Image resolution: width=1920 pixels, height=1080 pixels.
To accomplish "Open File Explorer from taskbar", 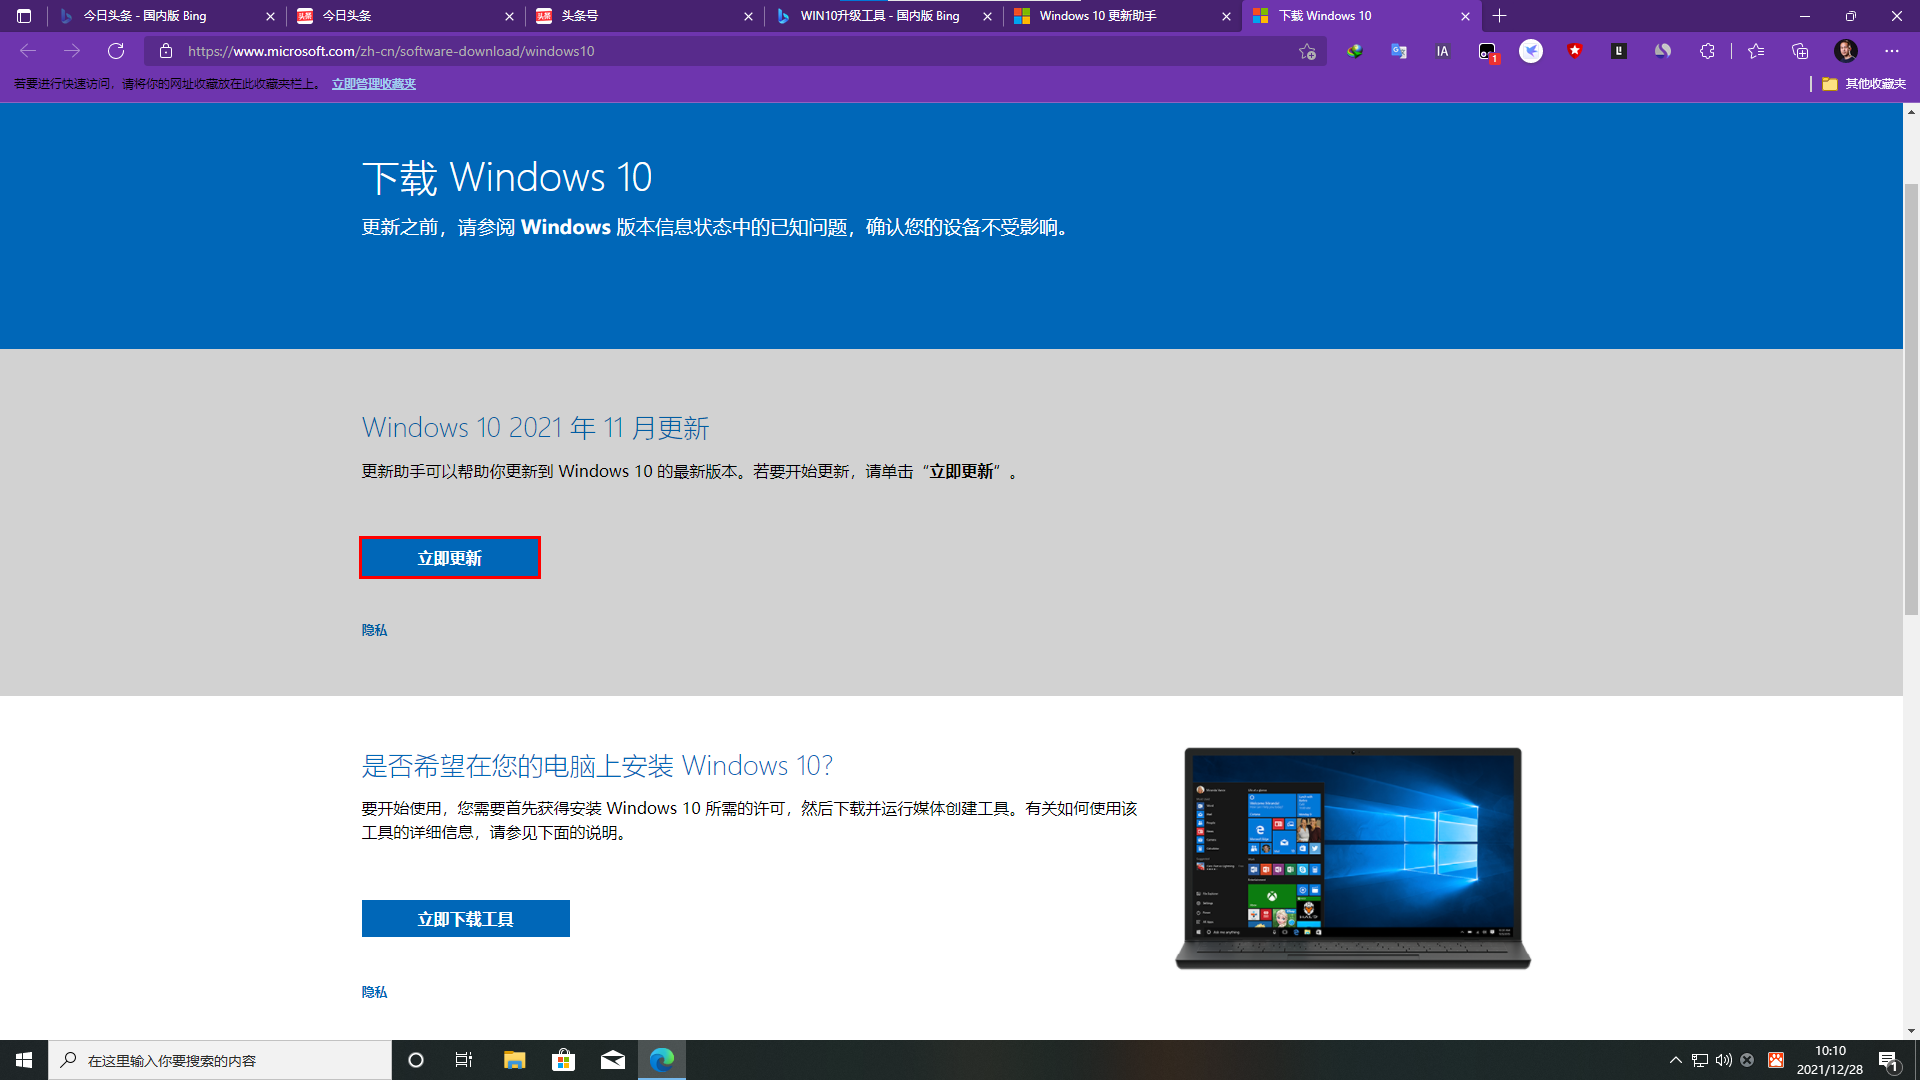I will tap(514, 1060).
